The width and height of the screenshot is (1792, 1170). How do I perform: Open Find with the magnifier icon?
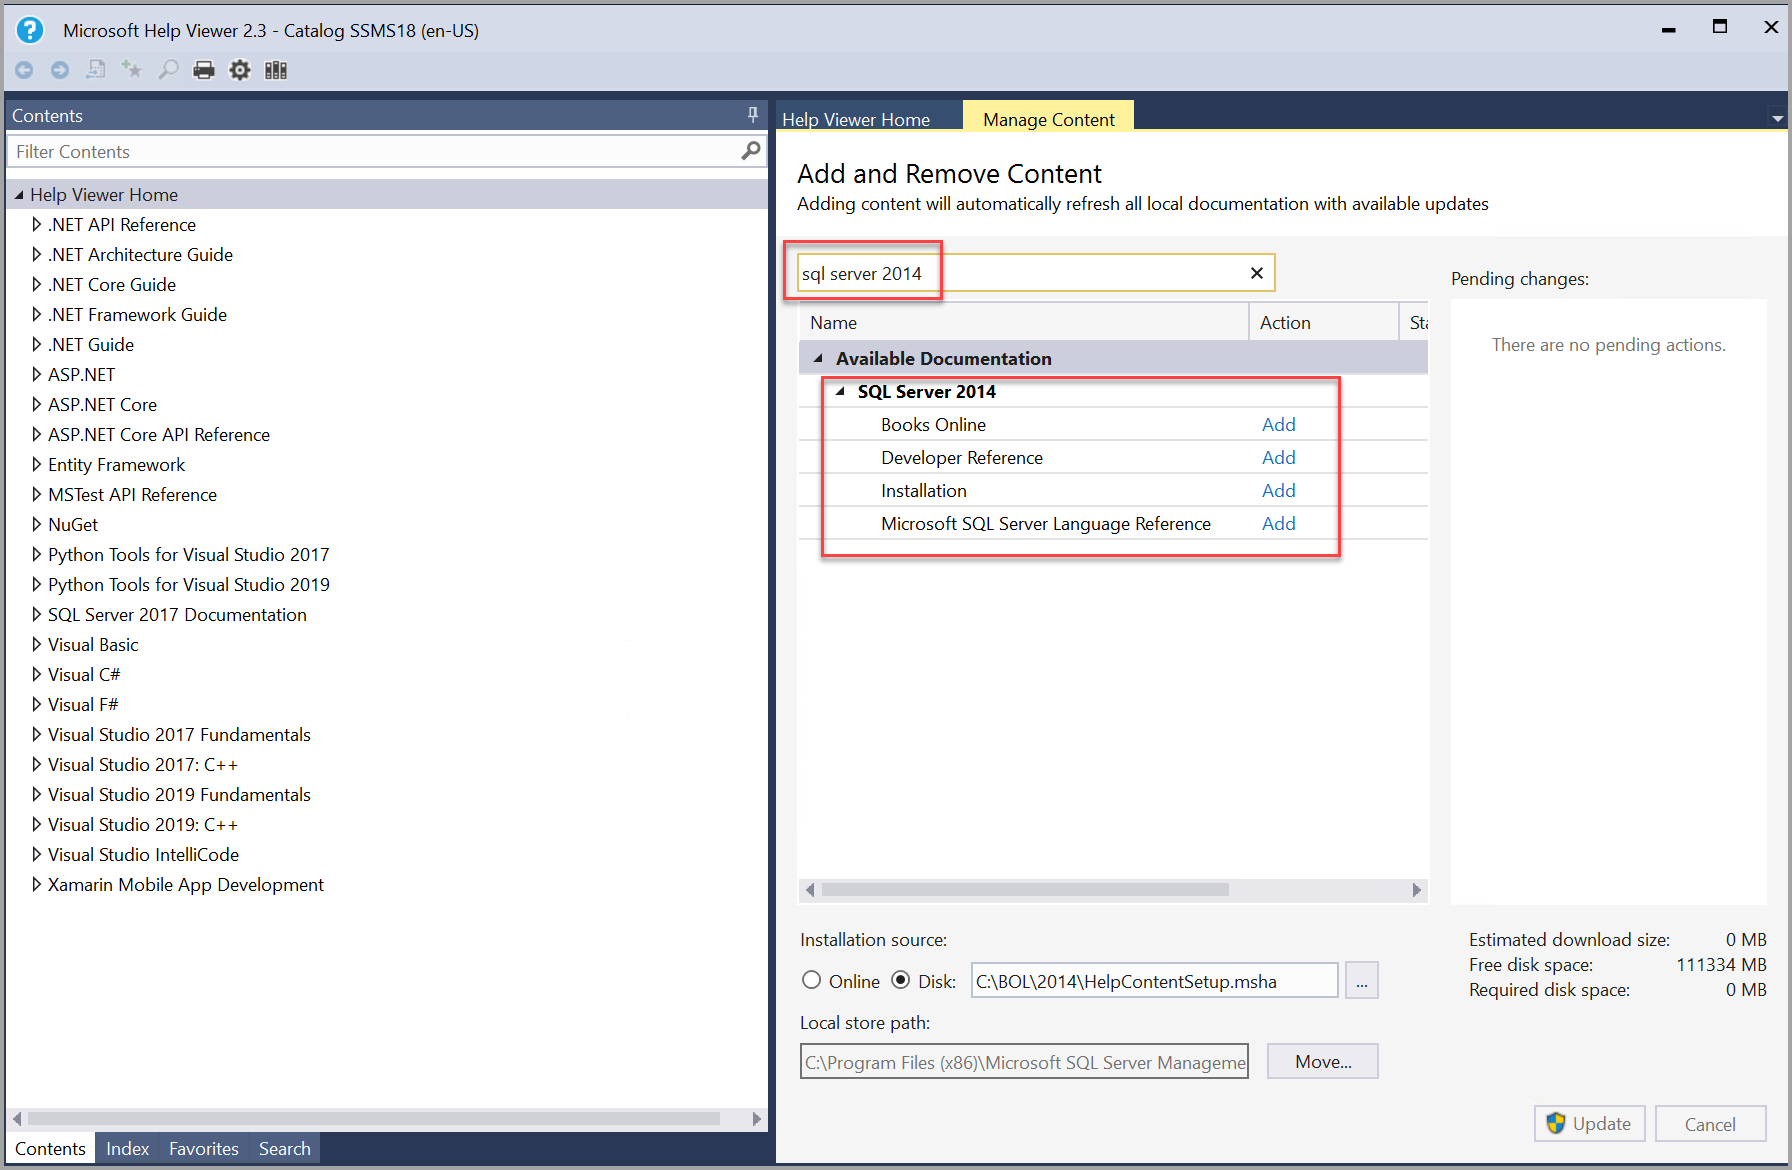coord(167,69)
